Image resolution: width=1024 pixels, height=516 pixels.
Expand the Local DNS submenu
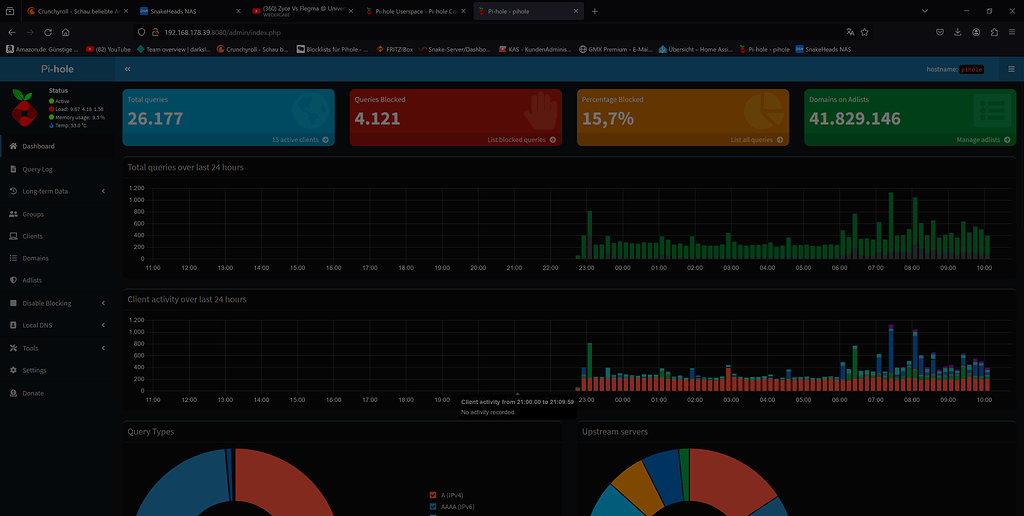click(x=103, y=325)
